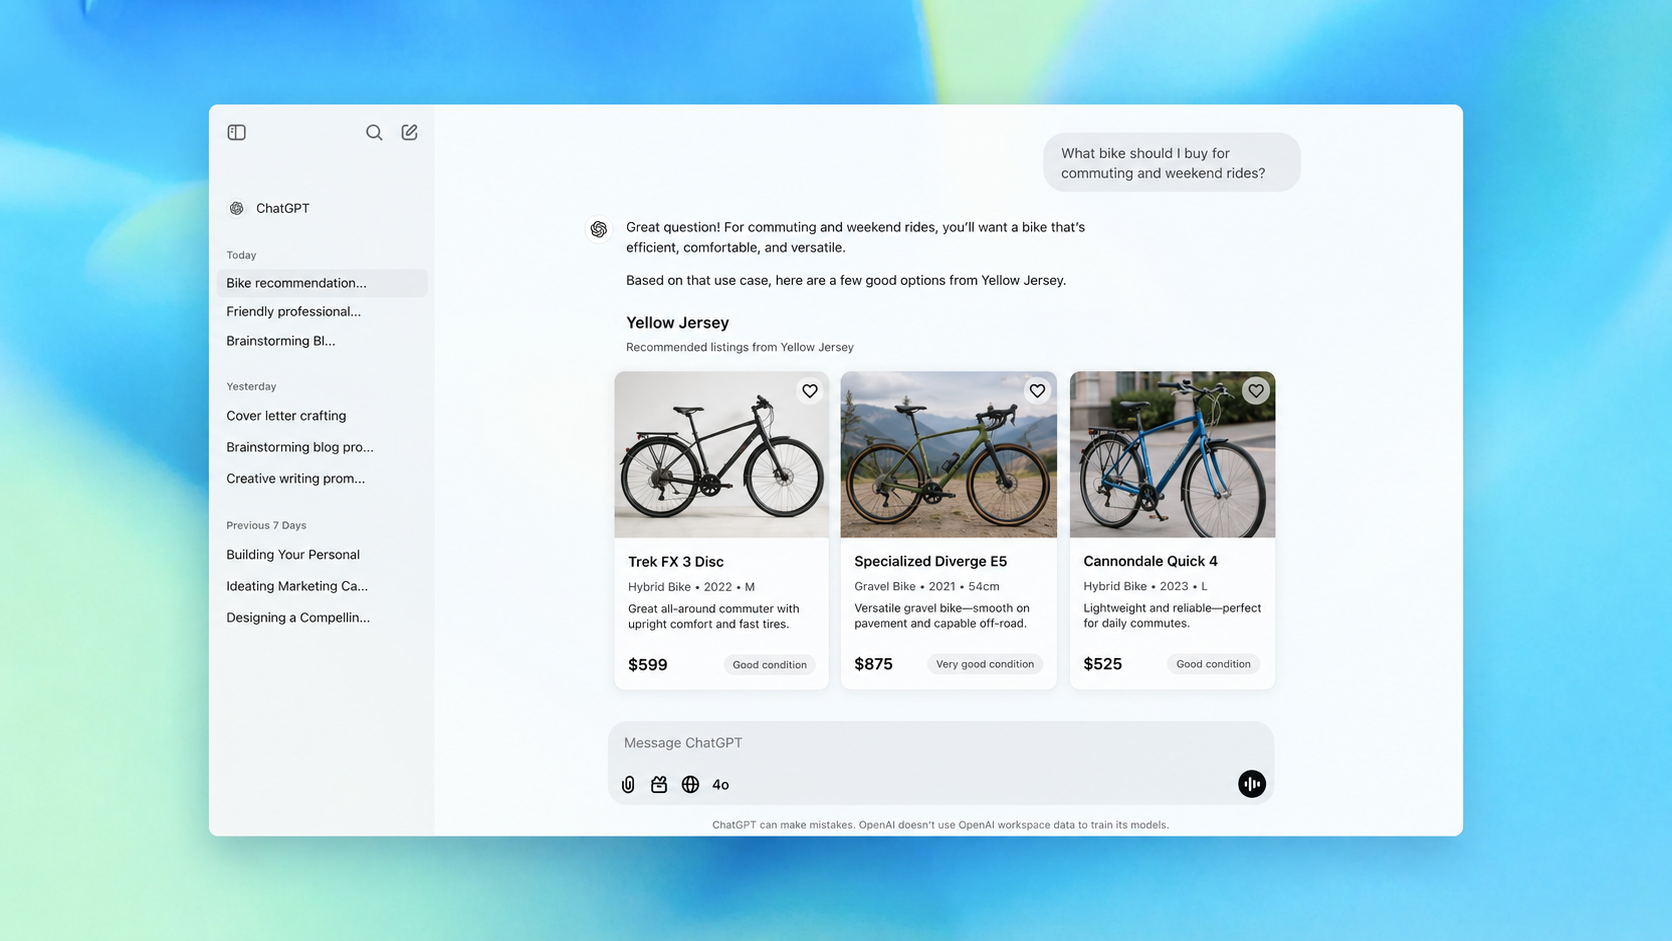Select the Bike recommendation chat
The image size is (1672, 941).
click(322, 283)
